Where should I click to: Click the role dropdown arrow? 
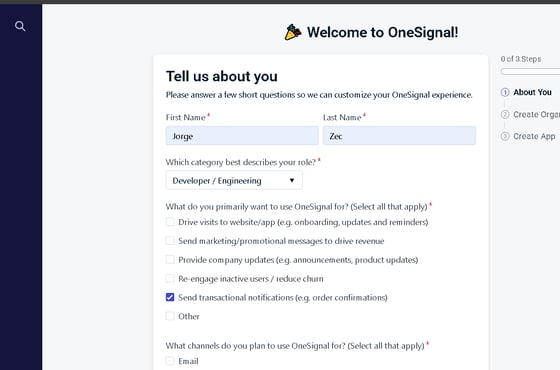pyautogui.click(x=292, y=180)
